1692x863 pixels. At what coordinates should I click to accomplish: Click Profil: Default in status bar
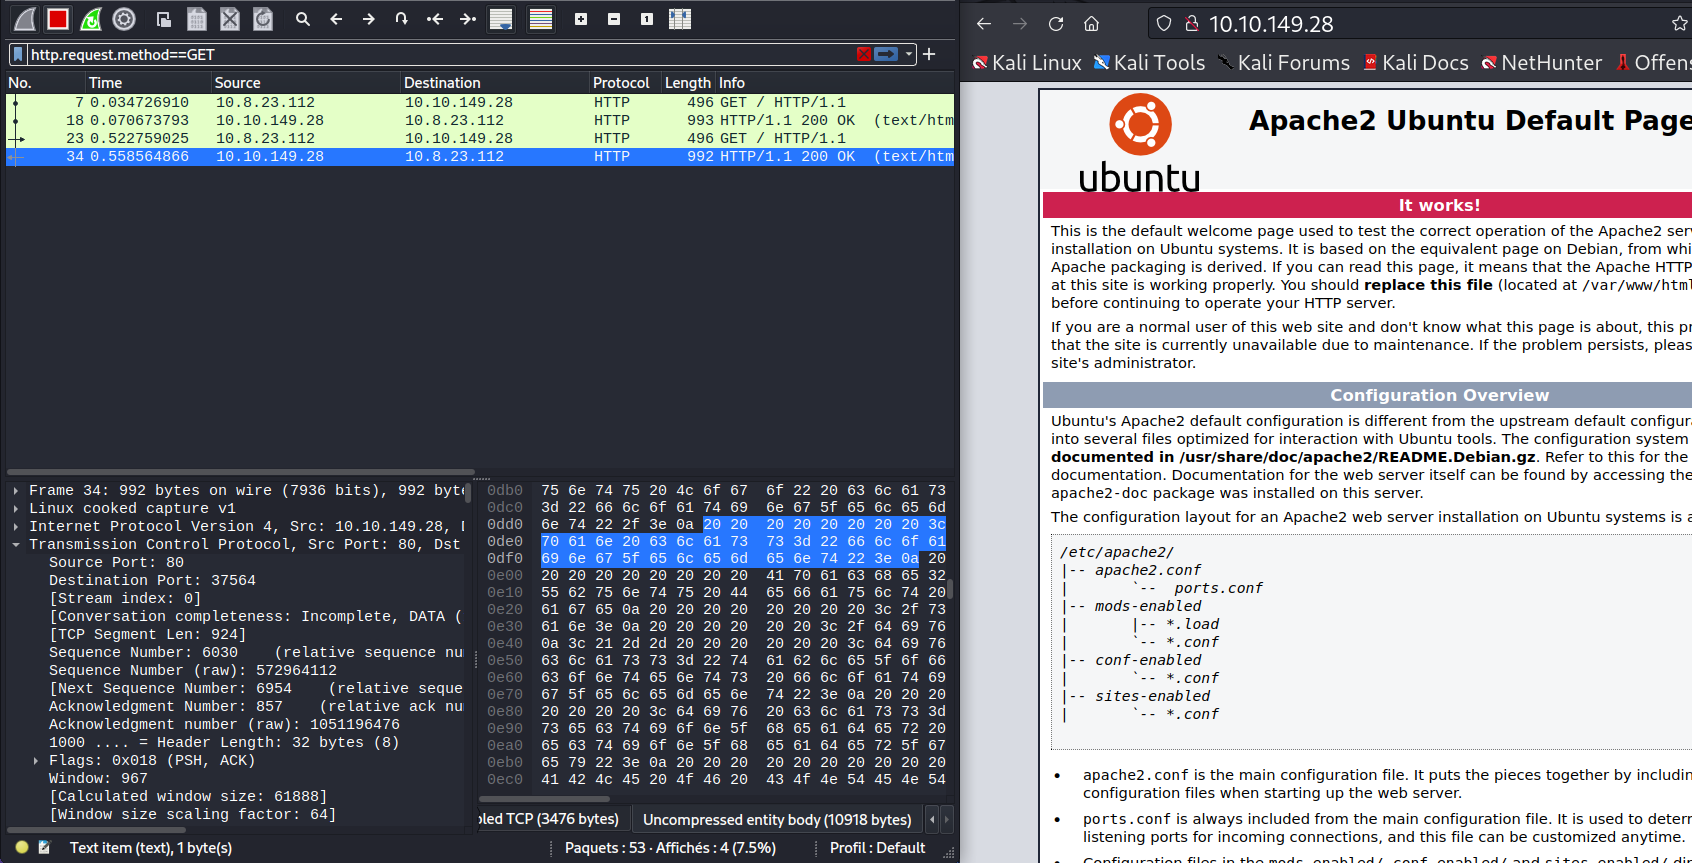[878, 848]
